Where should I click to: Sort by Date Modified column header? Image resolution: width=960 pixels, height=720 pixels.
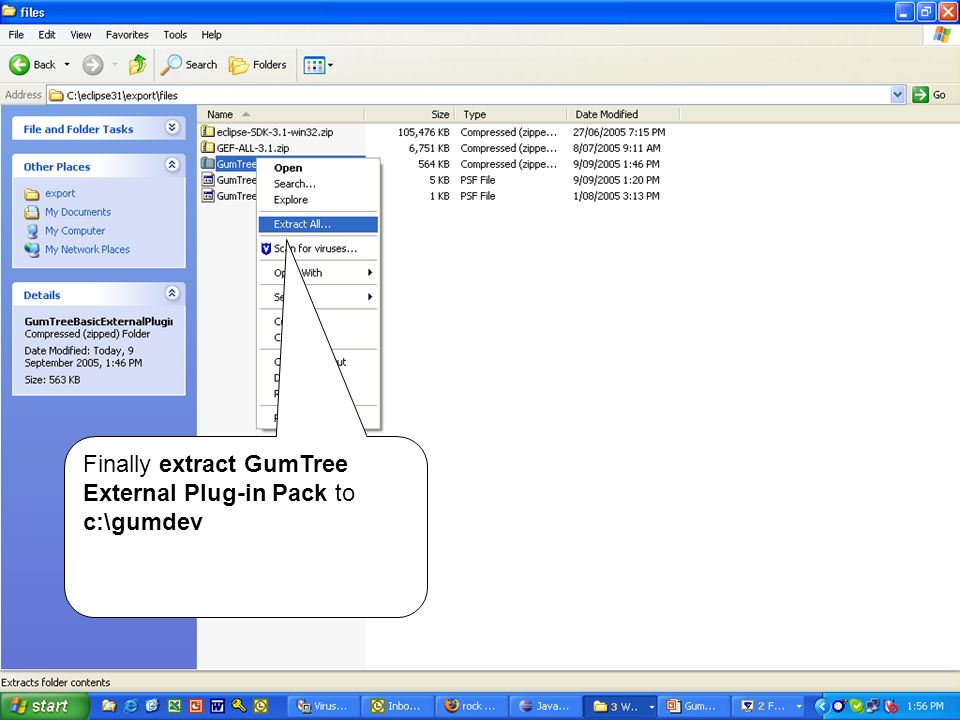[x=623, y=114]
